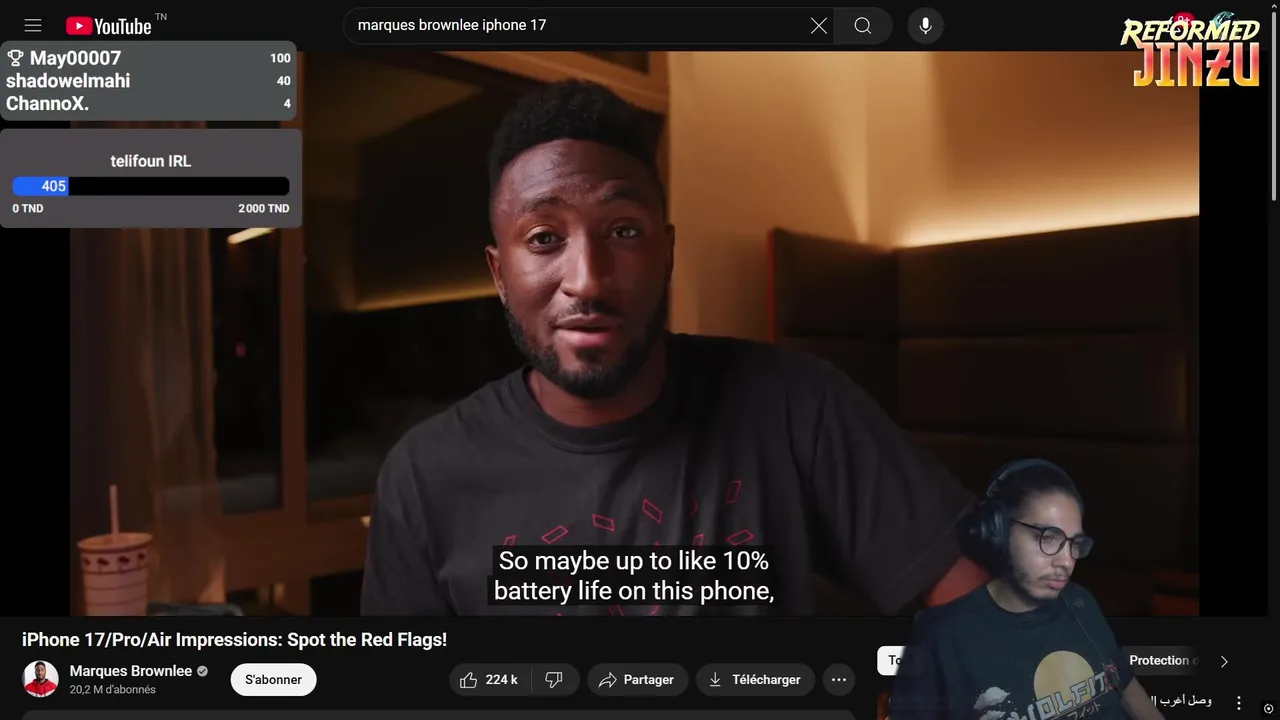Screen dimensions: 1280x720
Task: Dislike the video with the thumbs-down icon
Action: (554, 680)
